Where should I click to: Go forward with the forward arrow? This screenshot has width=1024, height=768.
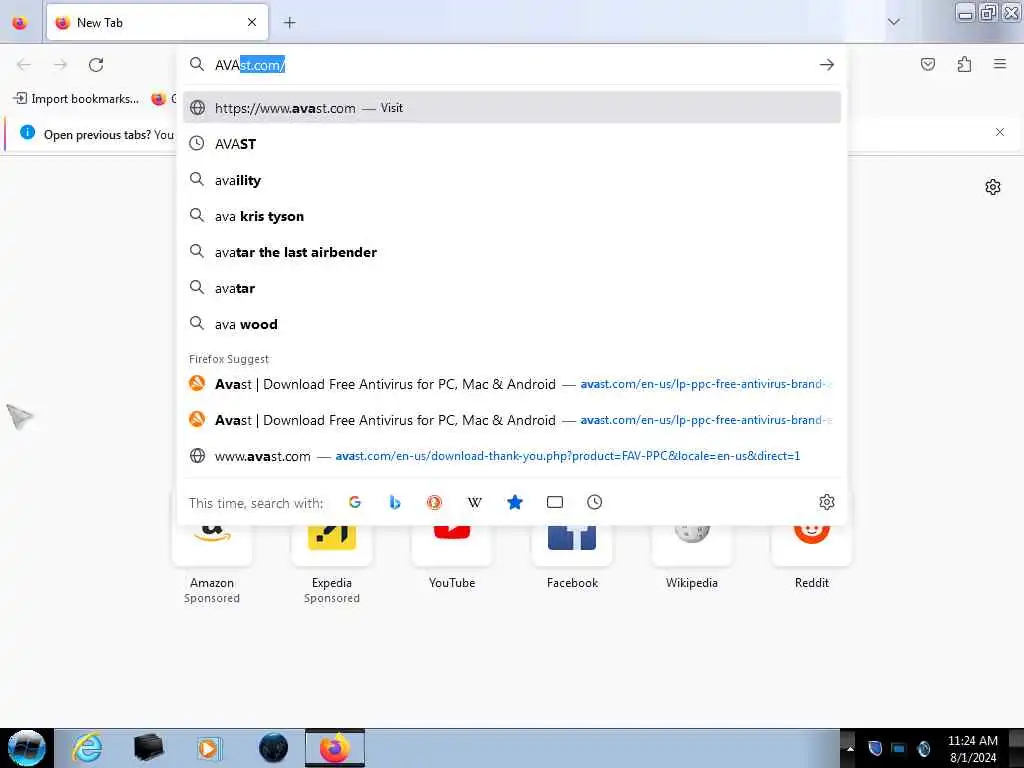pyautogui.click(x=60, y=65)
